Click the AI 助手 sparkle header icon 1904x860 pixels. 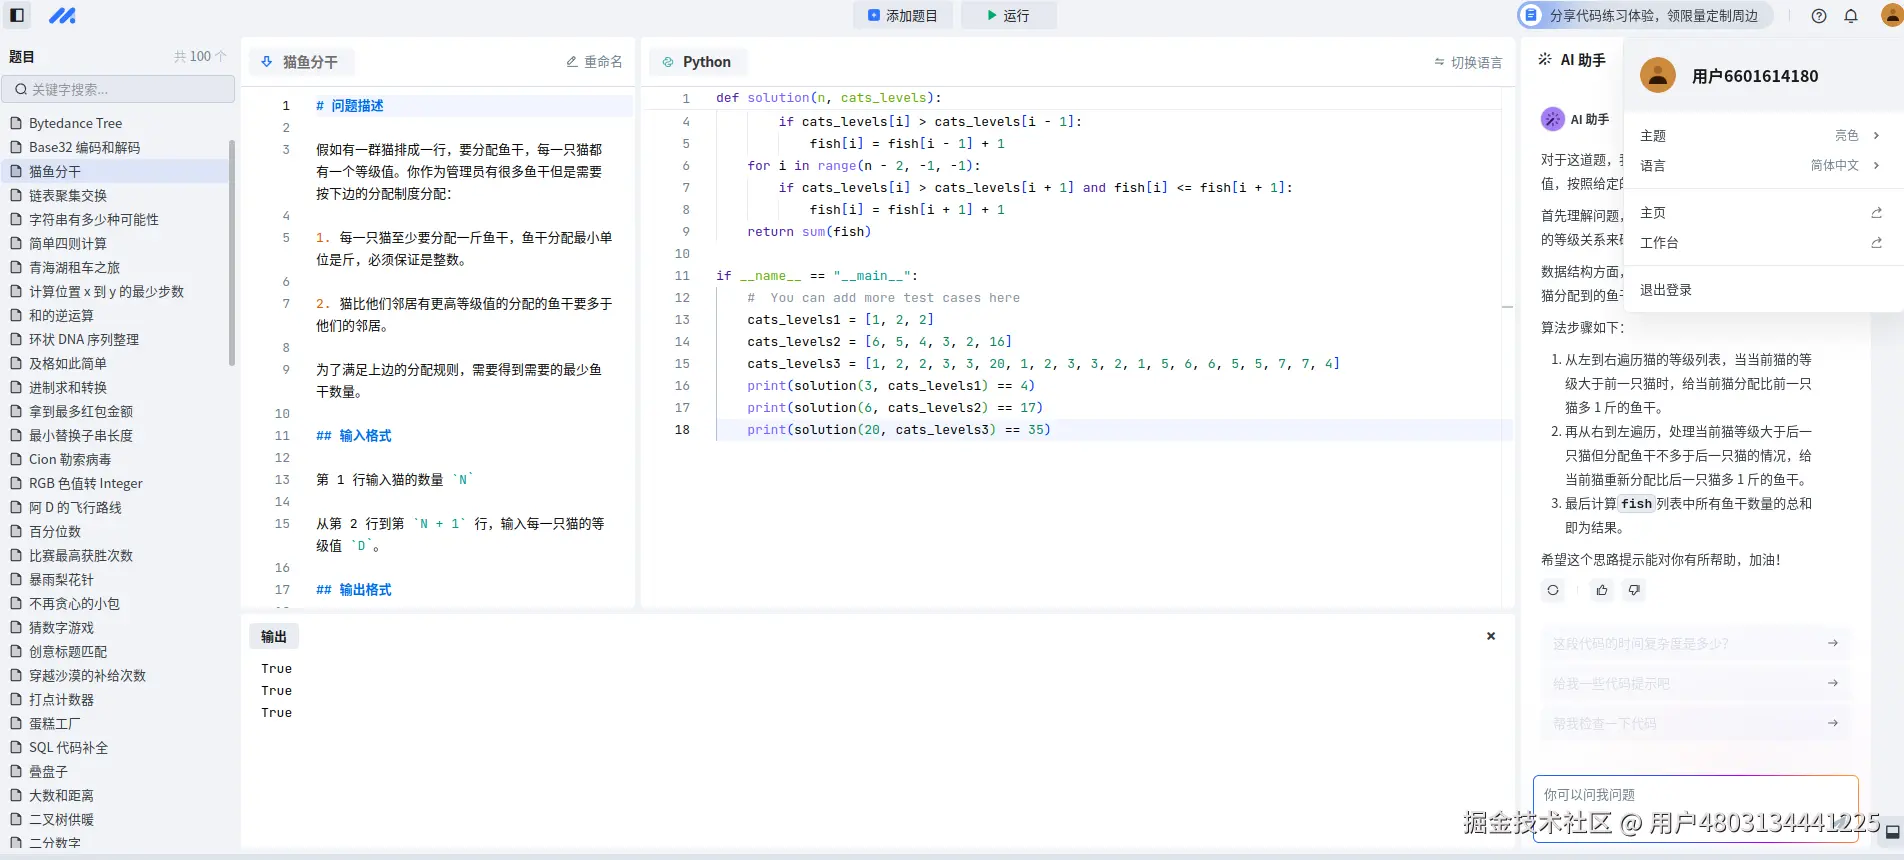point(1545,60)
